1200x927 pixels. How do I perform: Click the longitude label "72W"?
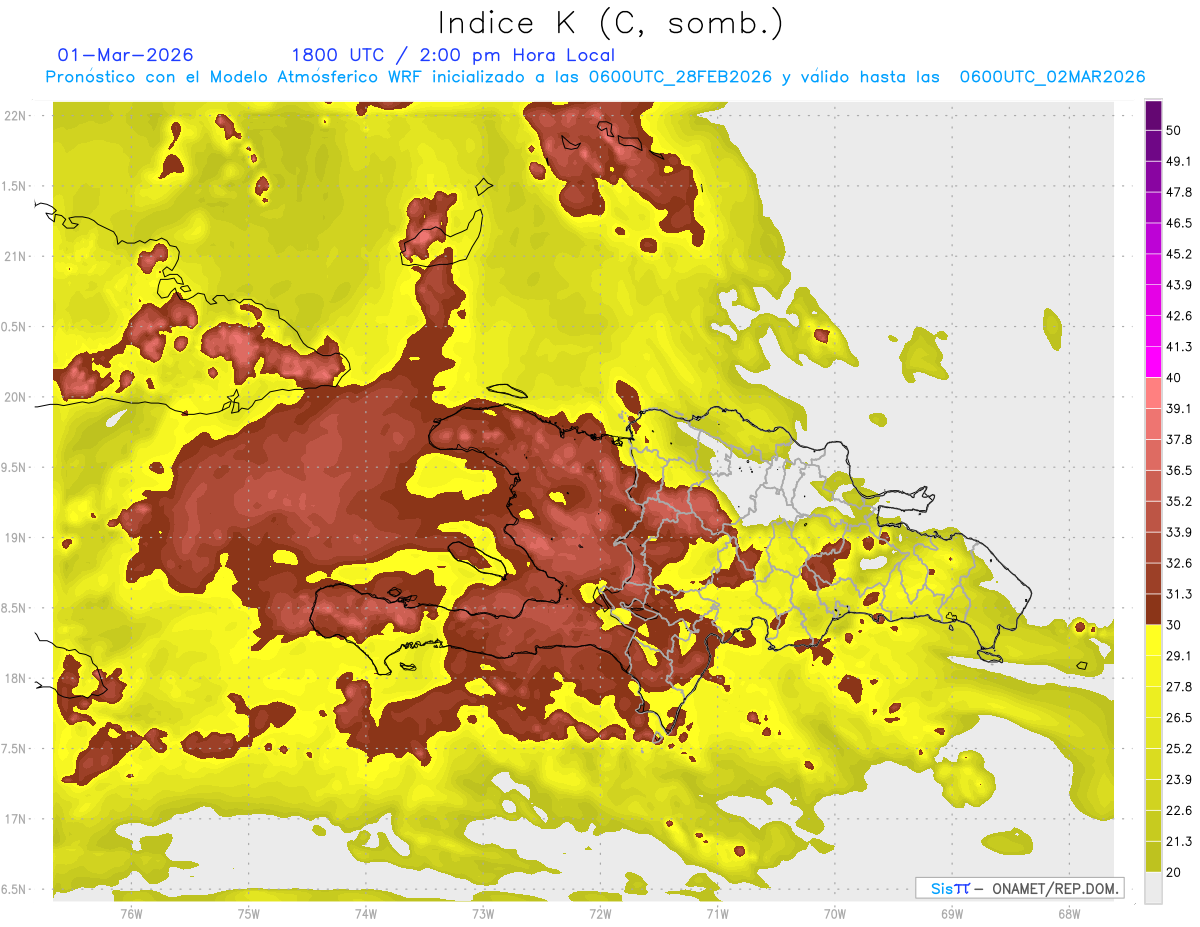(600, 913)
